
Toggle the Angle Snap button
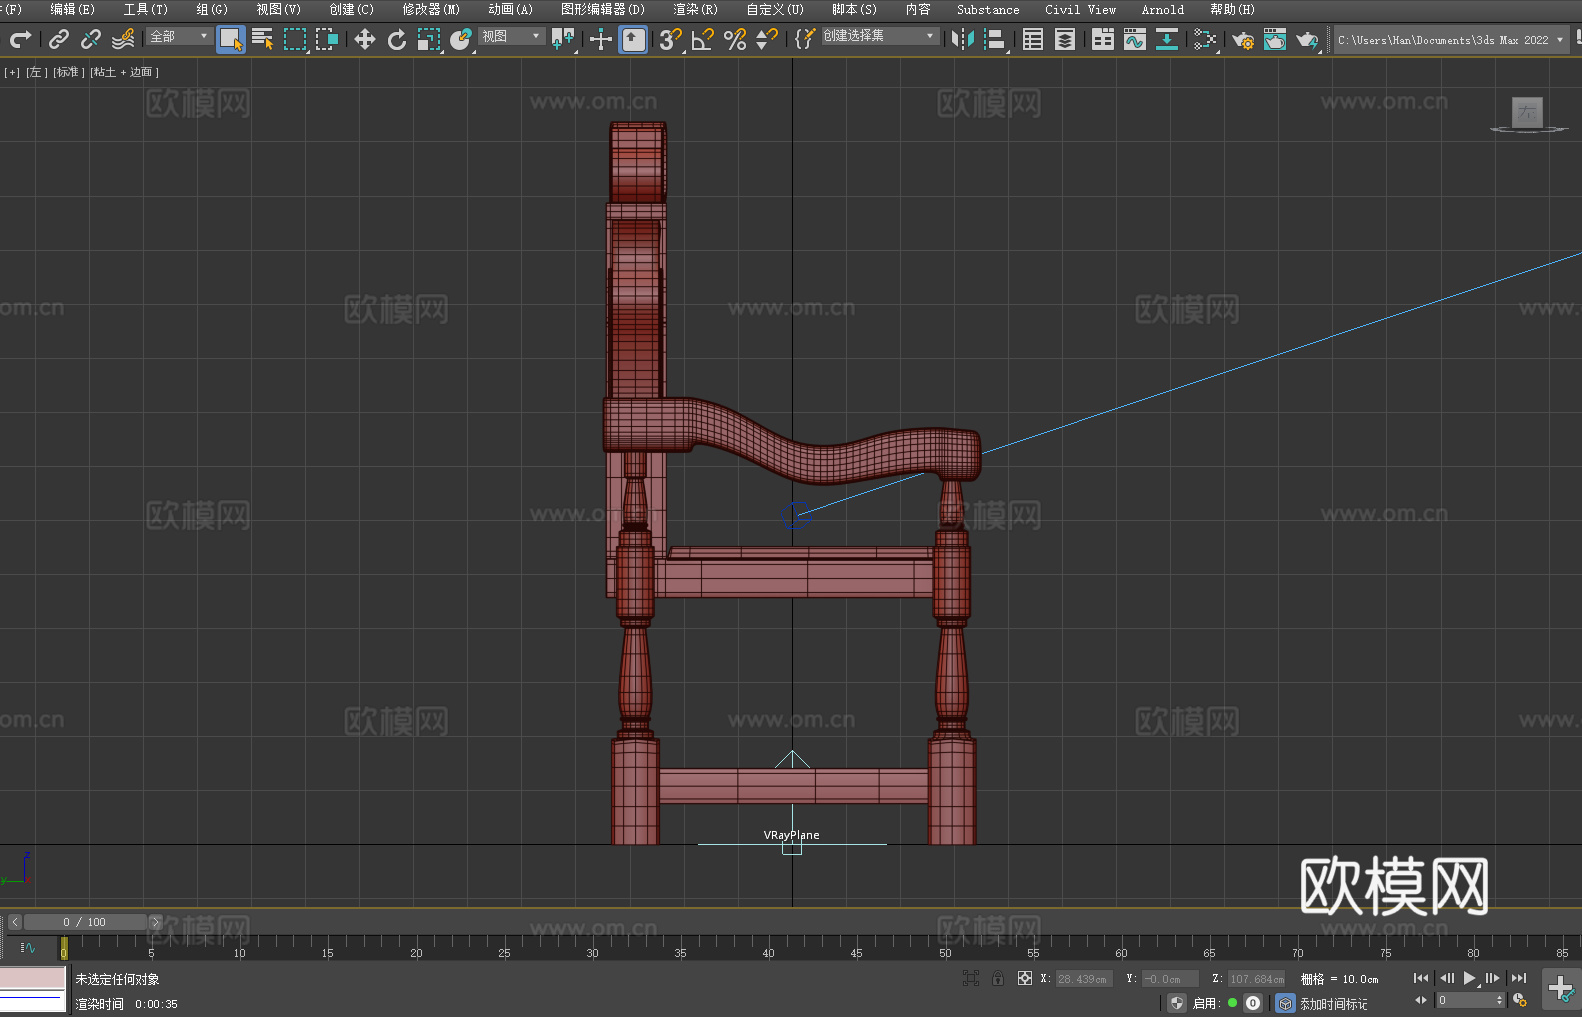[x=703, y=39]
